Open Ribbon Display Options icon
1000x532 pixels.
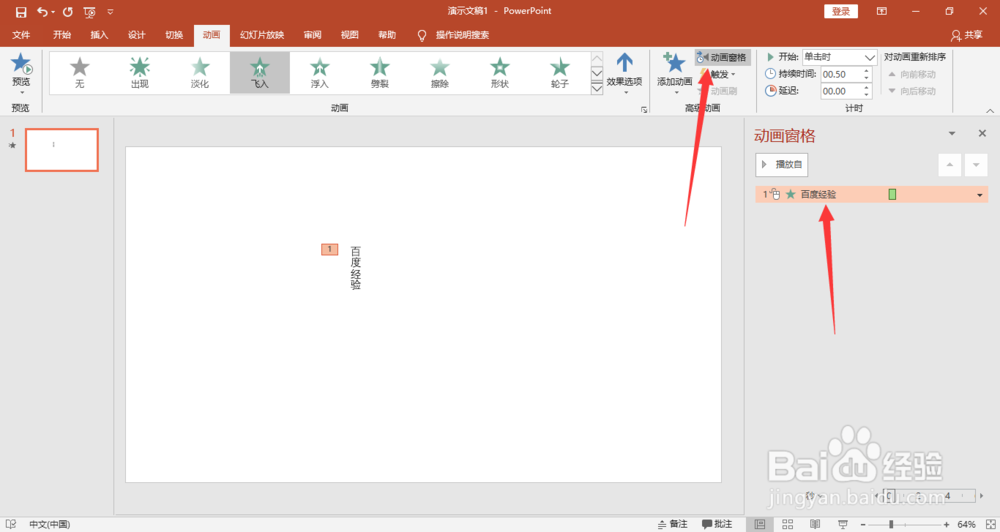coord(882,11)
